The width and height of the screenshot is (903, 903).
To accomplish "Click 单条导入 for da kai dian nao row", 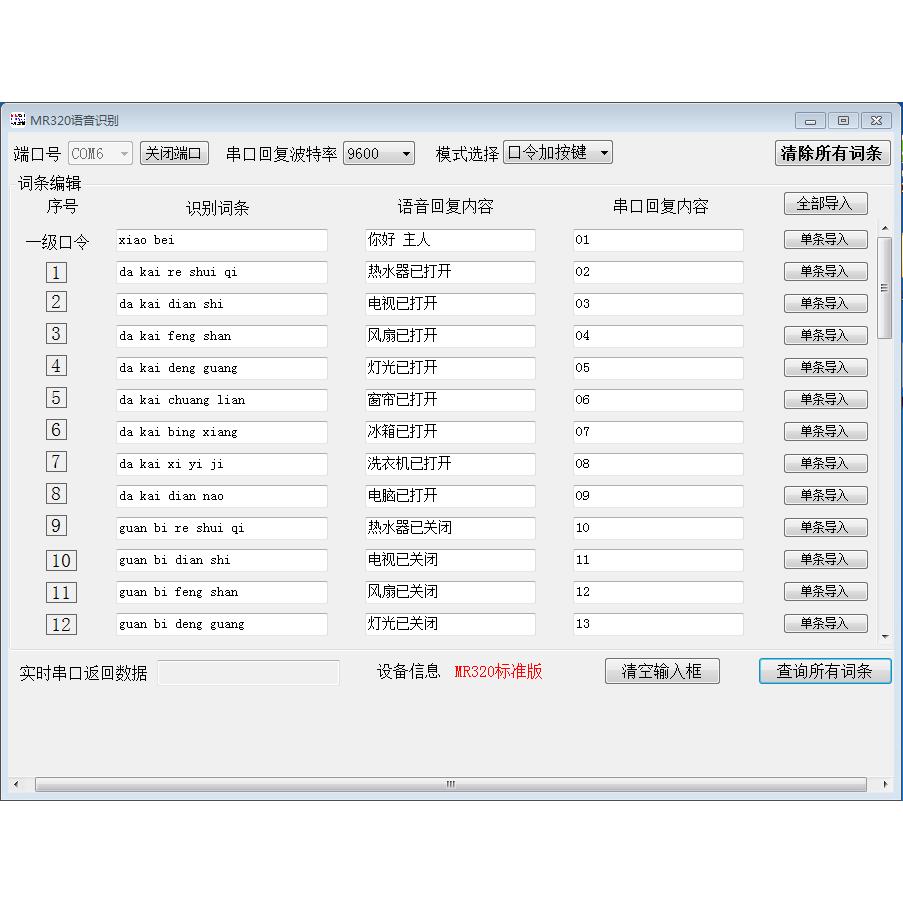I will 825,495.
